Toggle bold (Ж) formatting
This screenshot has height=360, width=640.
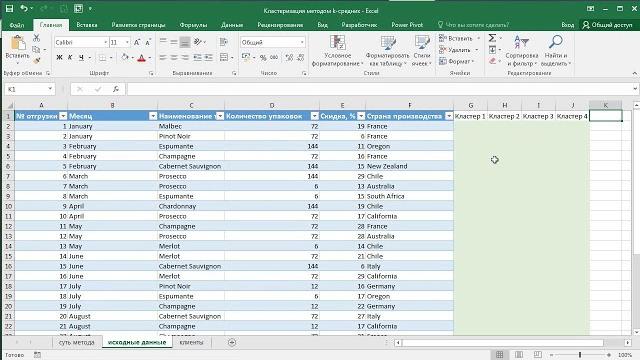(59, 58)
